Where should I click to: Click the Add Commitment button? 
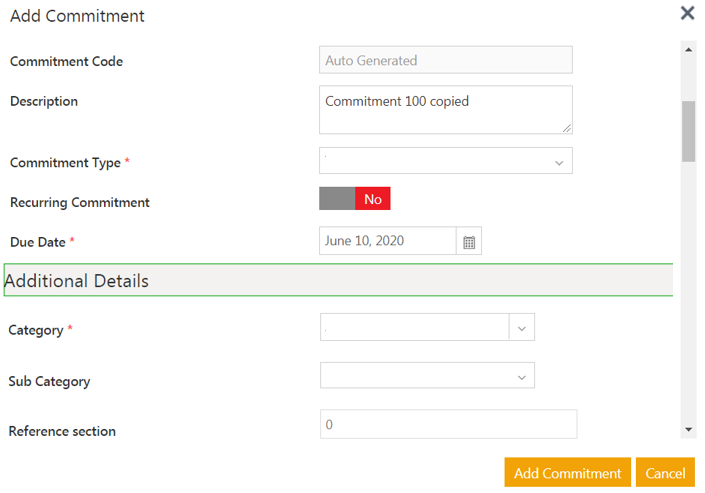567,473
